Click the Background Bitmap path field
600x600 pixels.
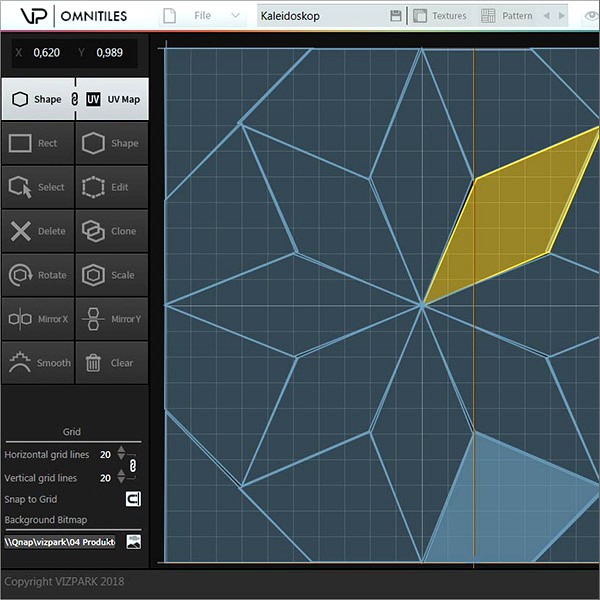[x=60, y=542]
